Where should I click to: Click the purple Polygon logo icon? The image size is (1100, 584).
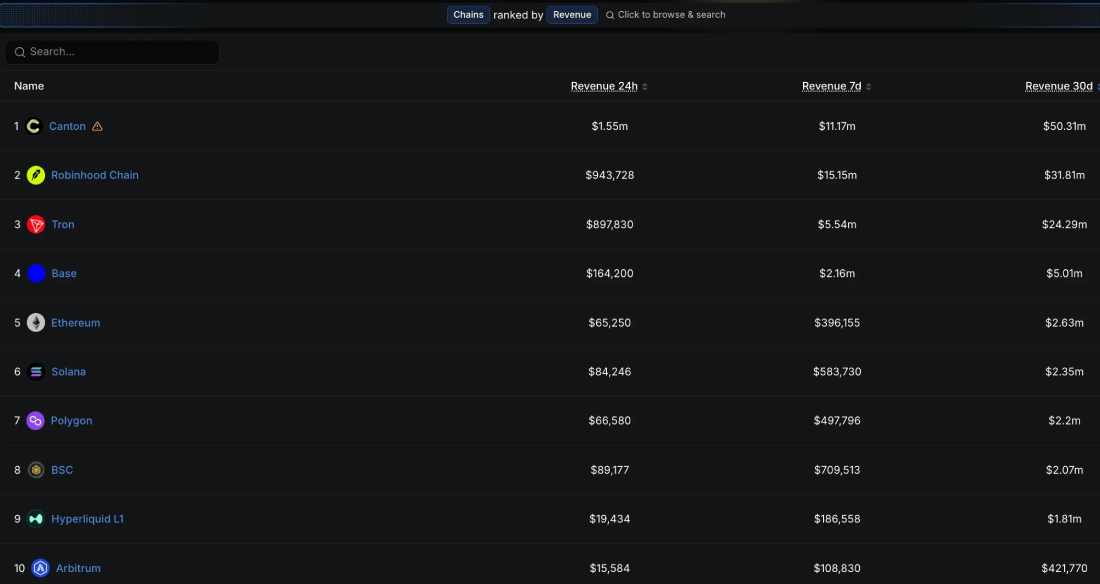35,420
